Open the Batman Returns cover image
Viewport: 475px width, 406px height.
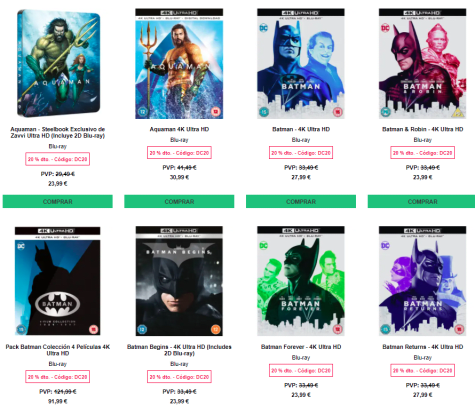click(x=422, y=281)
